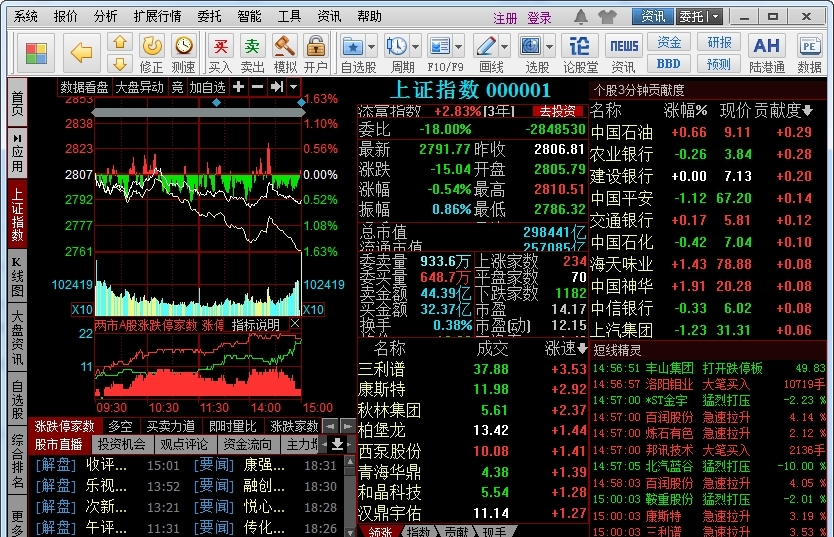Open the 分析 menu
834x537 pixels.
pos(105,16)
